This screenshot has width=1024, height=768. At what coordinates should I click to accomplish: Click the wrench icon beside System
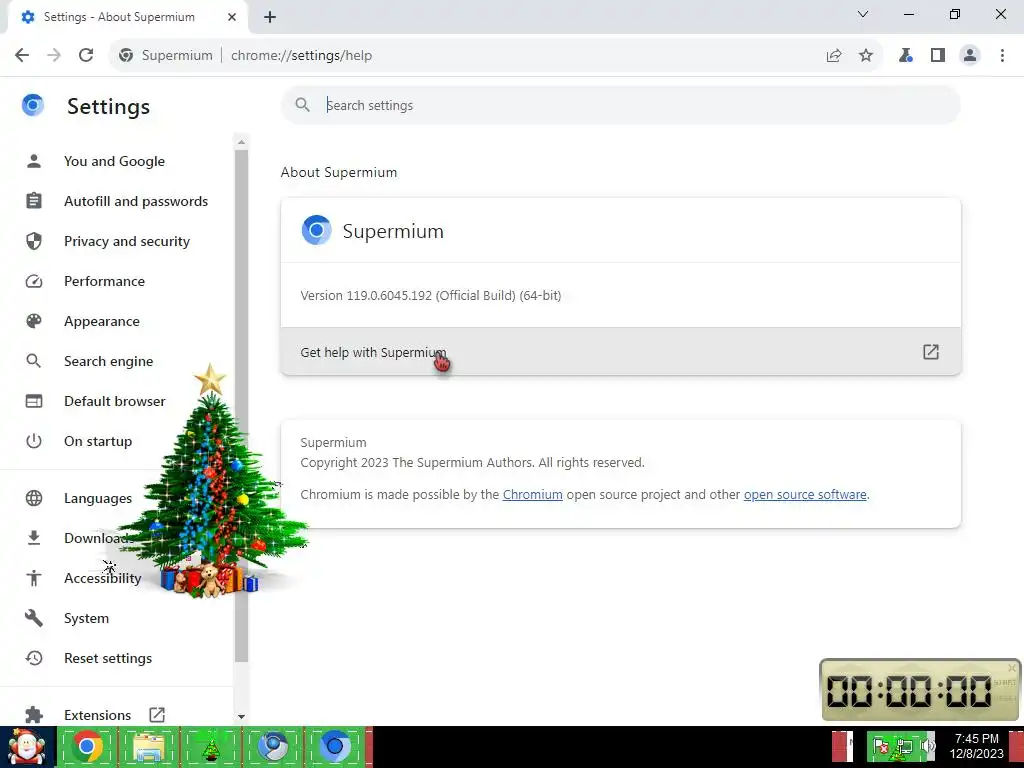coord(34,618)
